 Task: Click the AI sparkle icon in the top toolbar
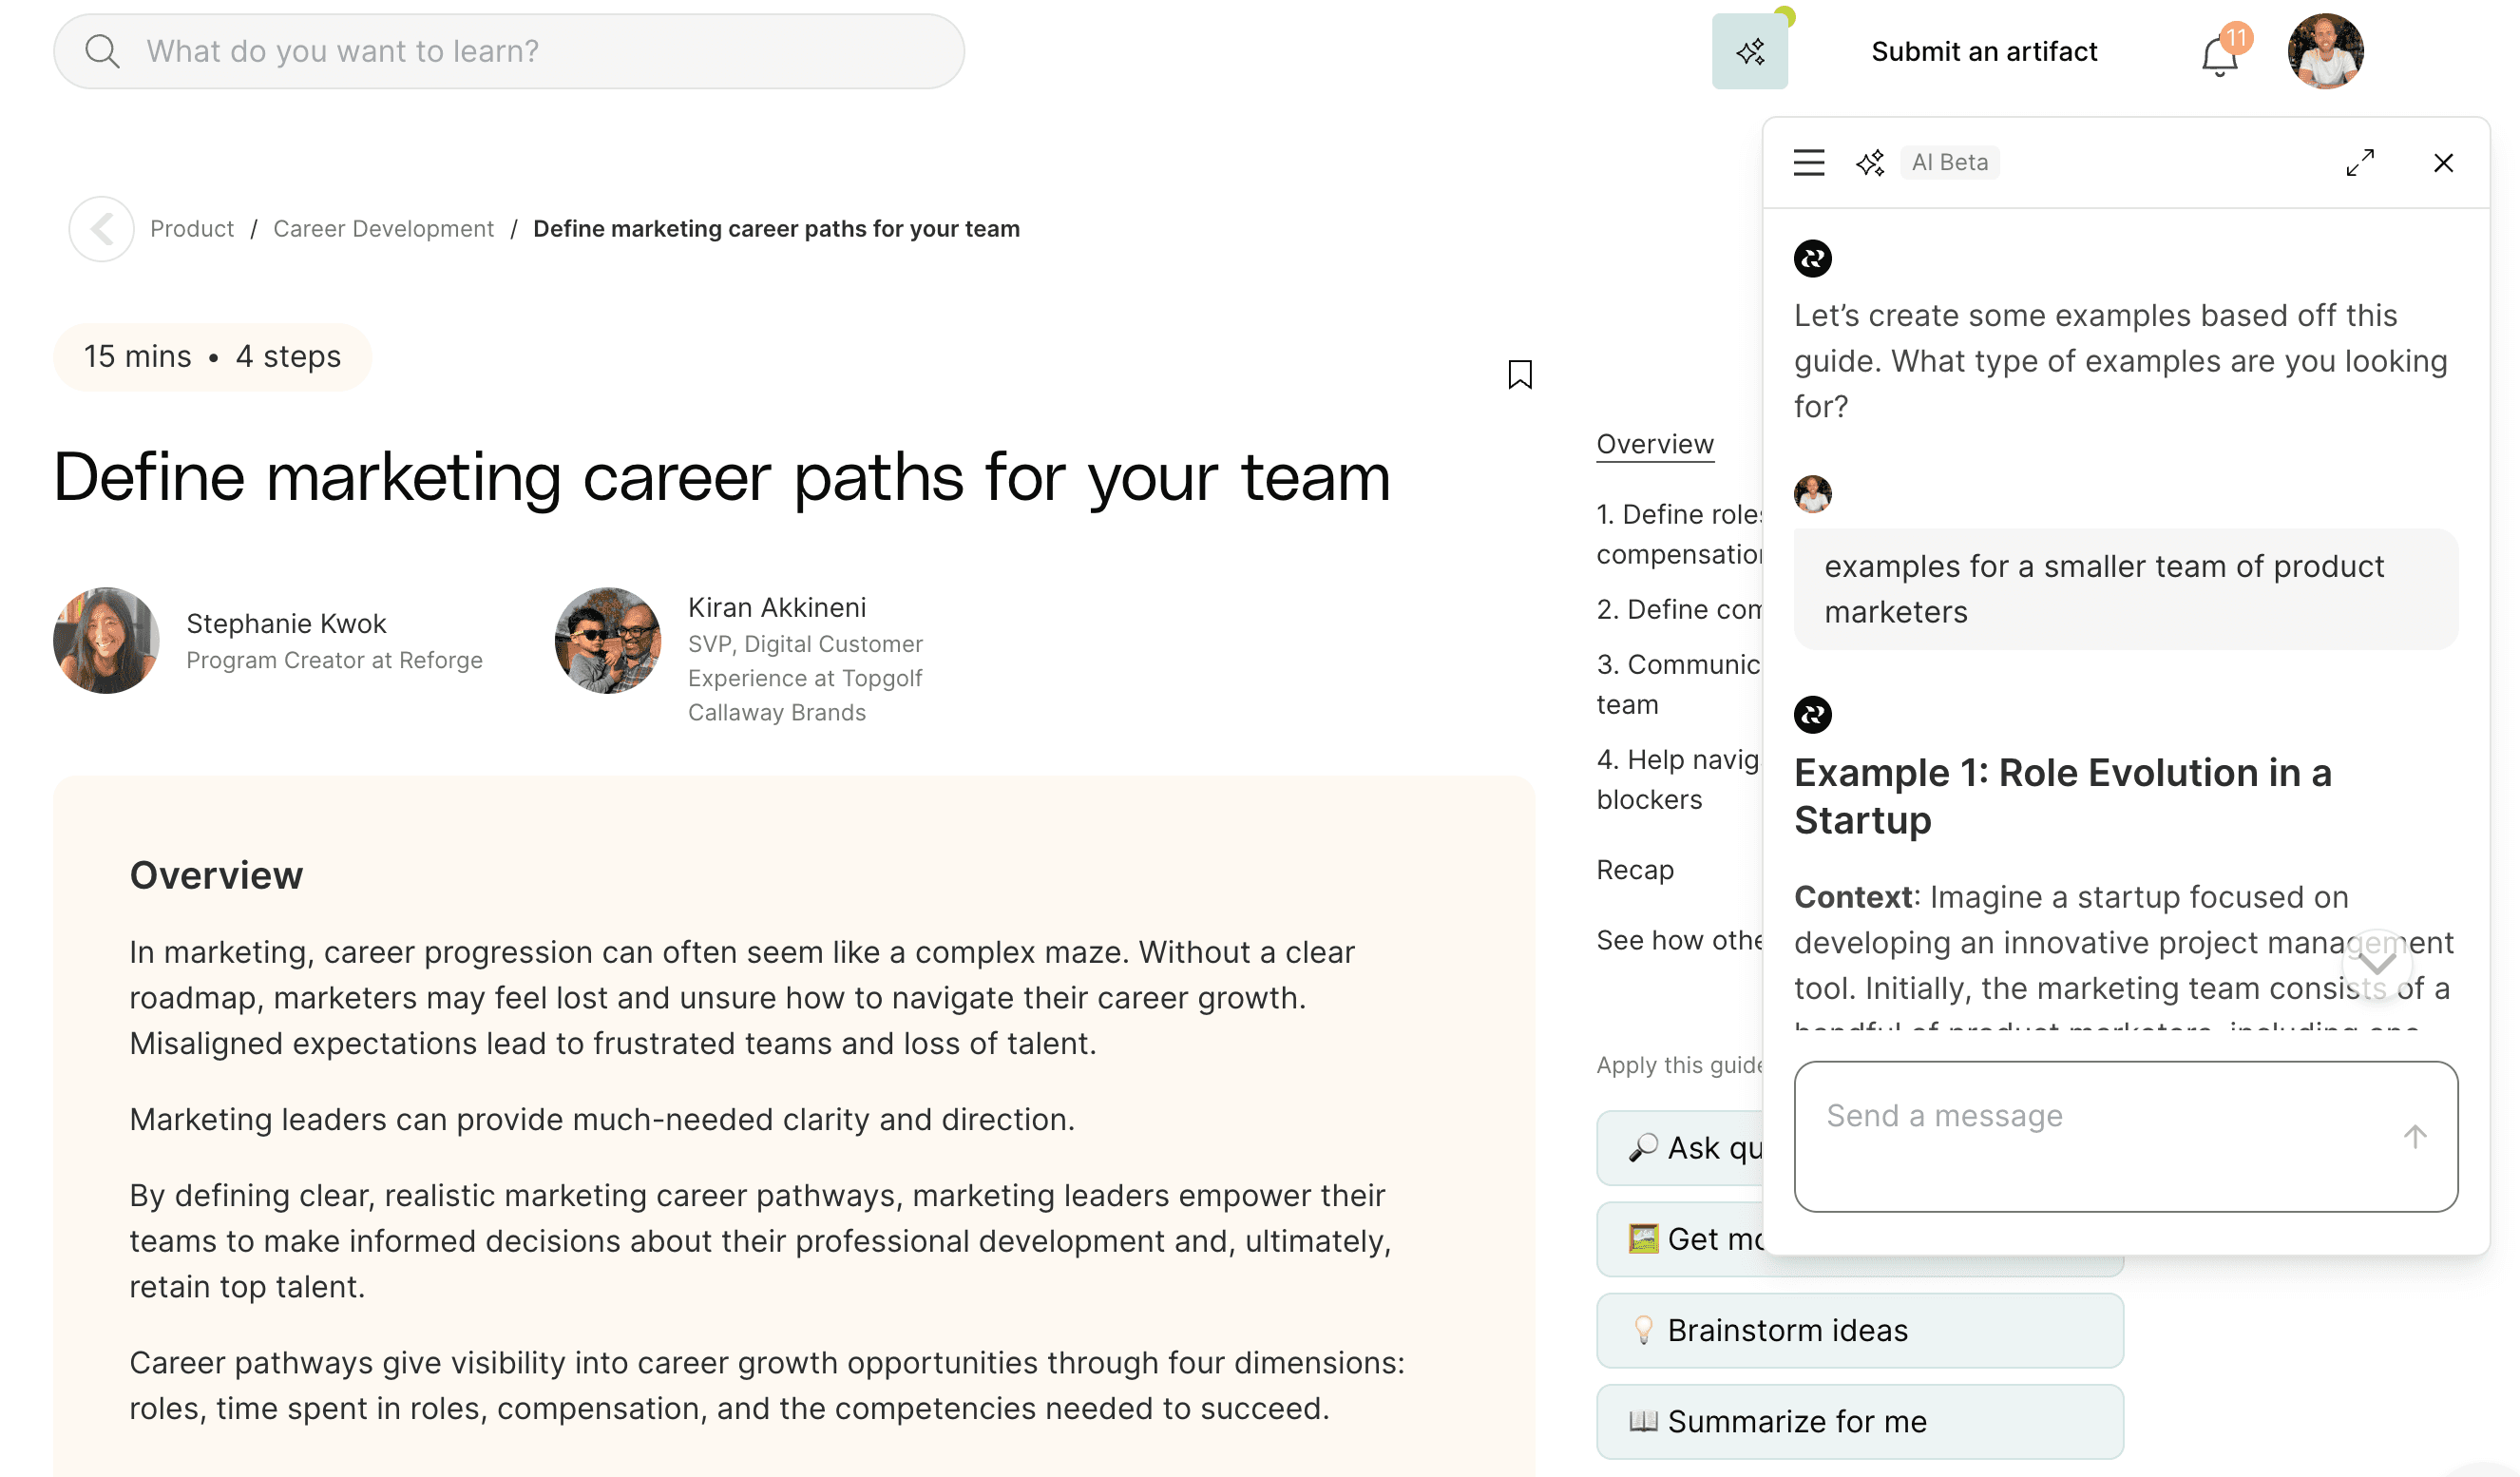pos(1749,51)
